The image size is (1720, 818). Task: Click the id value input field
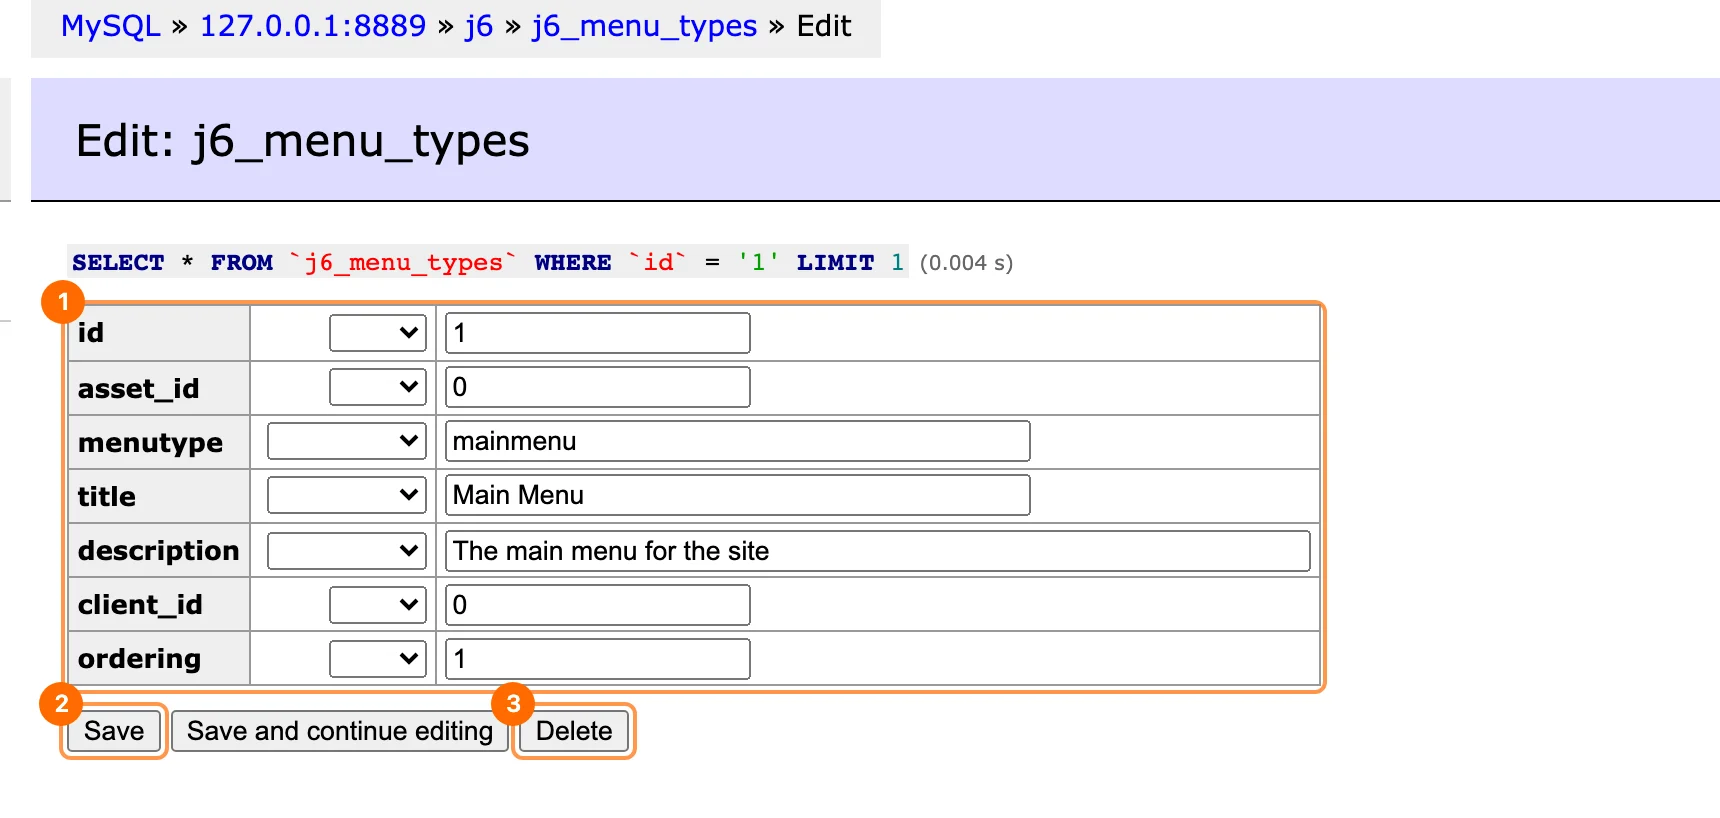point(598,333)
